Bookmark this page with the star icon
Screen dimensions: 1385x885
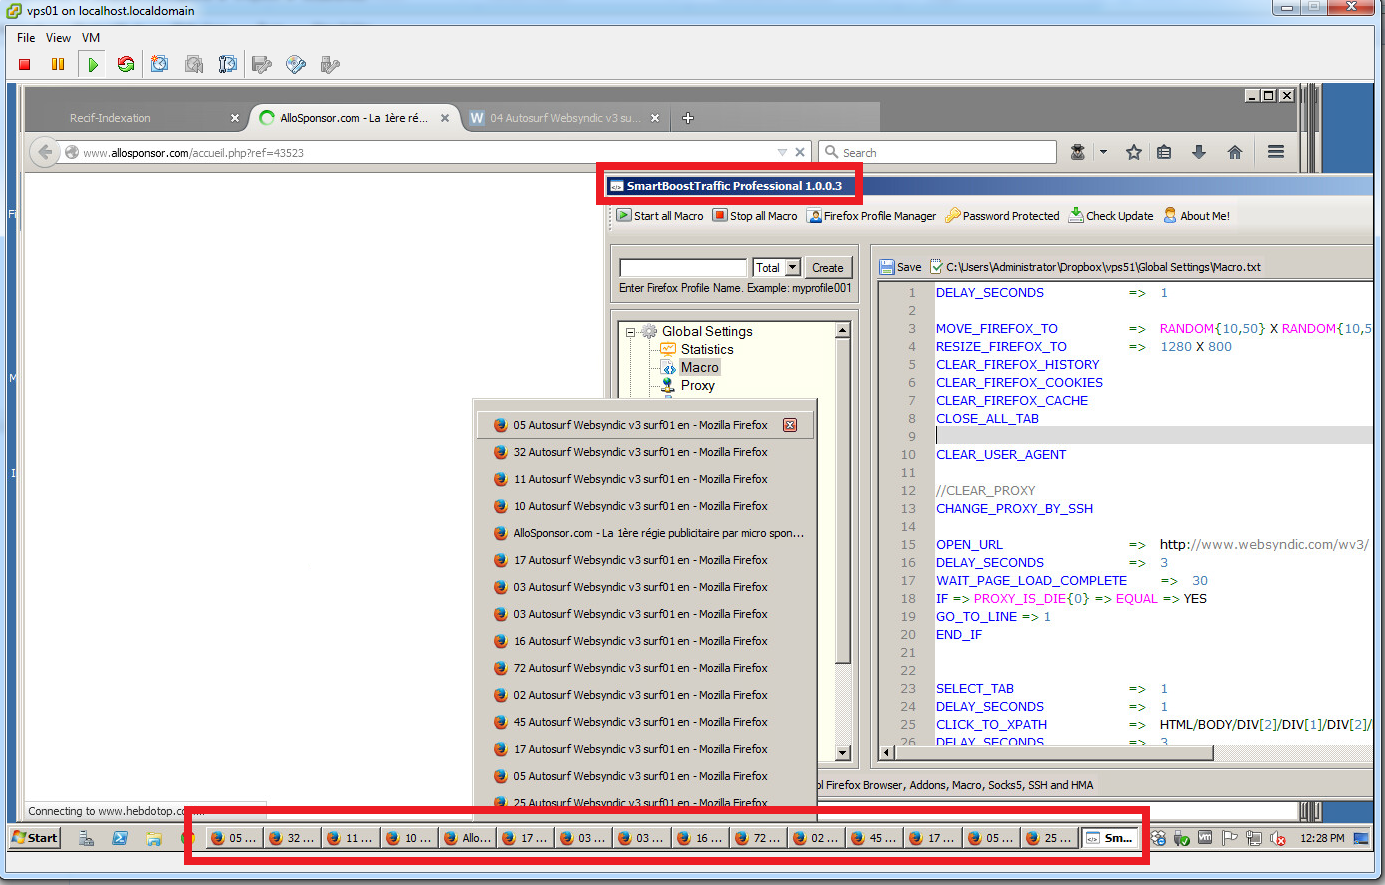coord(1133,152)
